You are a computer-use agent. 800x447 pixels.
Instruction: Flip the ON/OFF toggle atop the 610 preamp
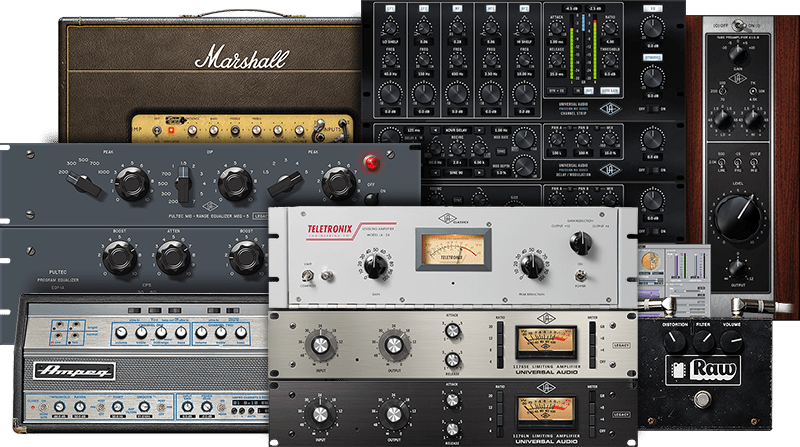click(x=737, y=24)
